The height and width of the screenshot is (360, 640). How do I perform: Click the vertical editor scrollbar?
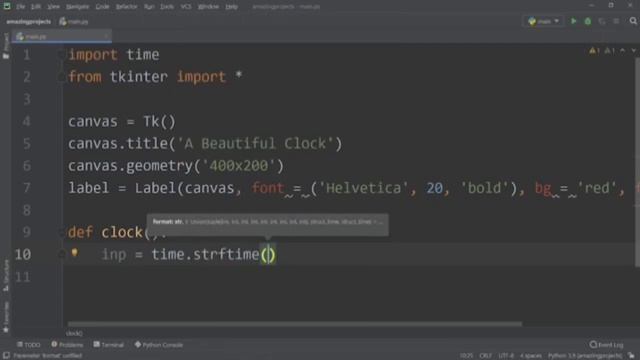click(x=637, y=162)
